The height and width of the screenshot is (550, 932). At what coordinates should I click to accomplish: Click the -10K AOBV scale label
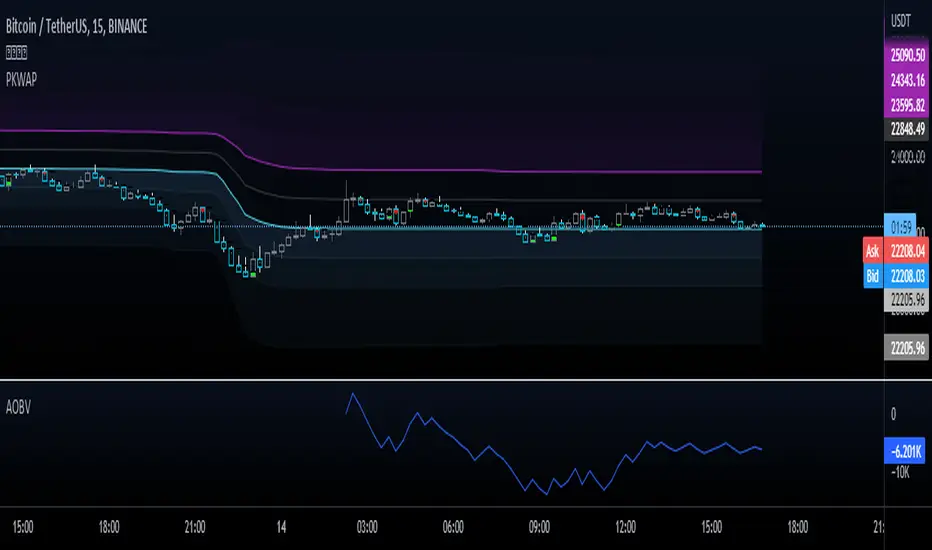(x=900, y=473)
